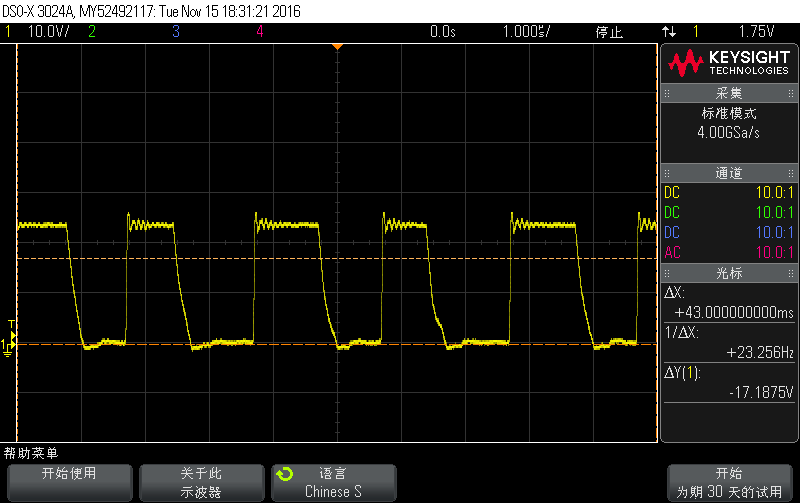Click the Keysight logo waveform icon
The width and height of the screenshot is (800, 503).
click(686, 63)
